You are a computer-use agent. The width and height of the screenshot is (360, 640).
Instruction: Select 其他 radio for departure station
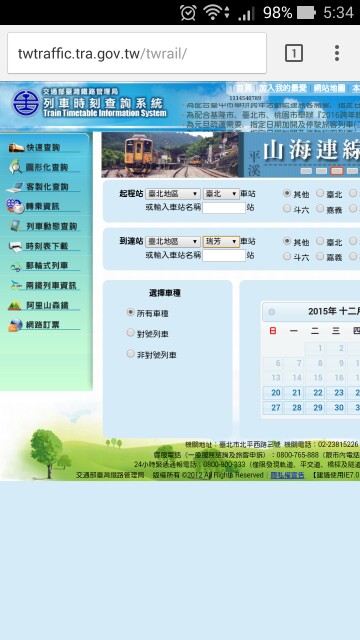click(287, 193)
